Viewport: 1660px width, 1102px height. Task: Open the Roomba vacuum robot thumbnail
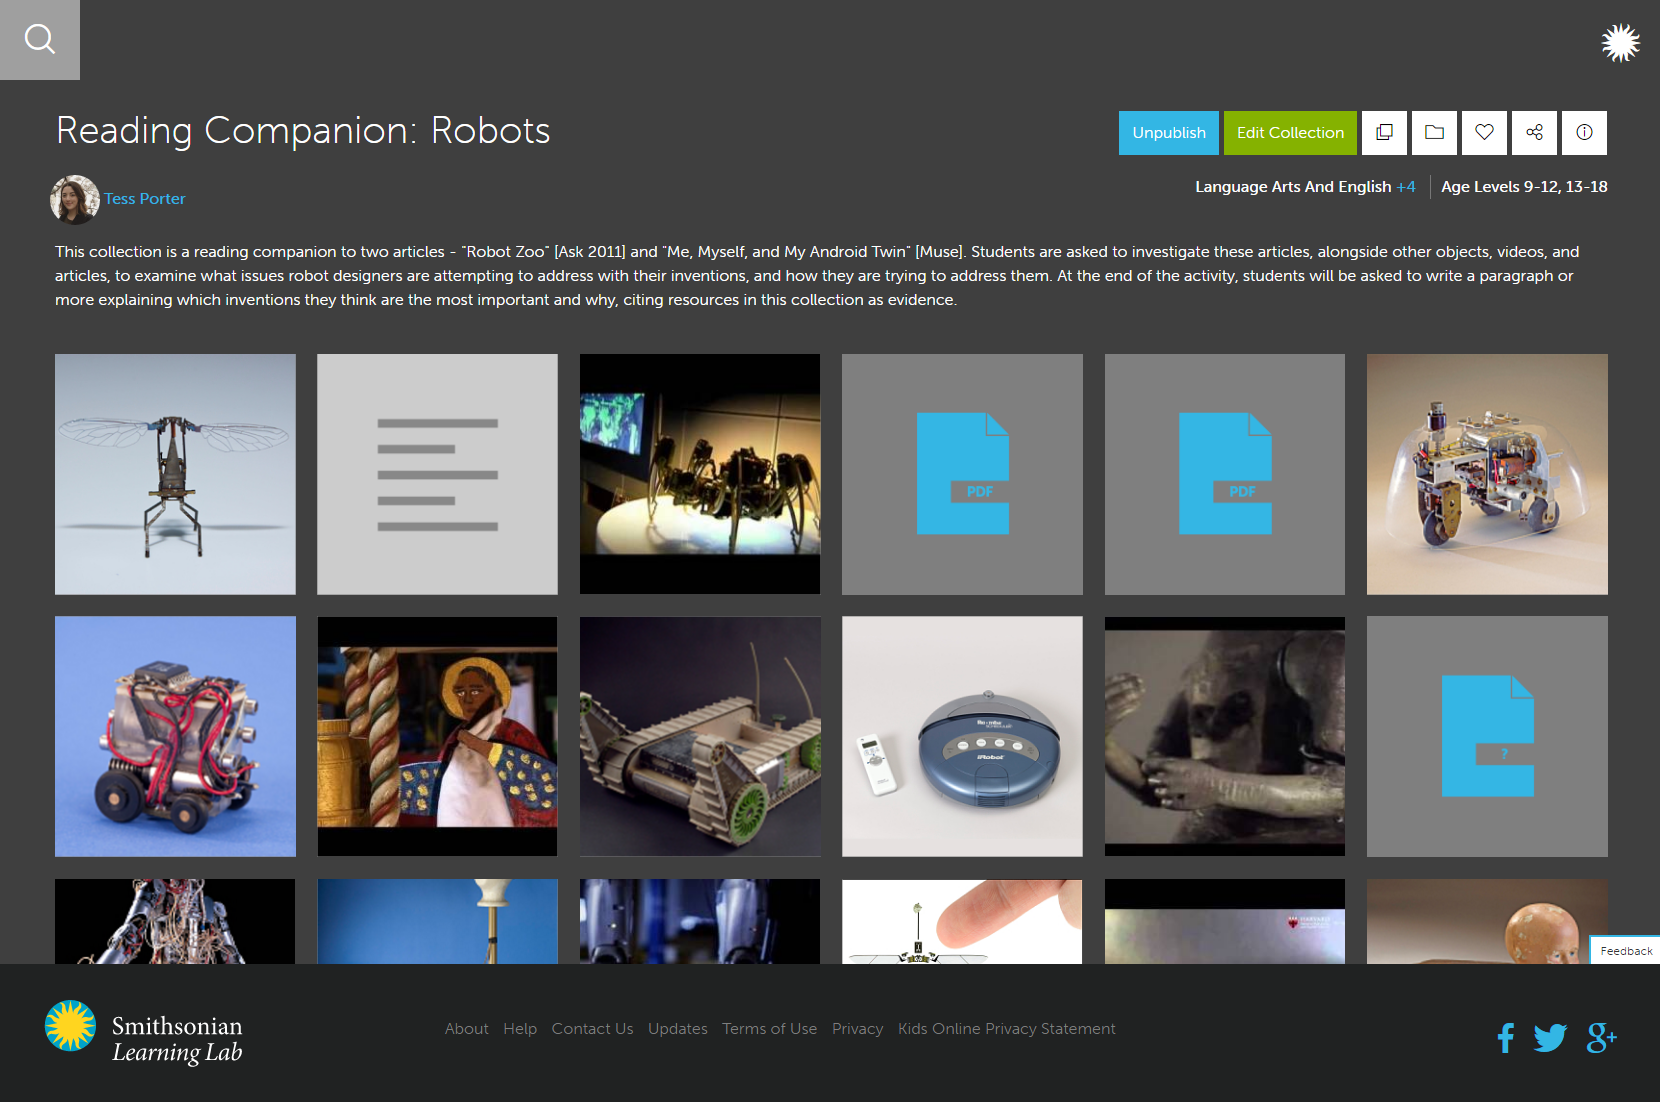(x=962, y=737)
